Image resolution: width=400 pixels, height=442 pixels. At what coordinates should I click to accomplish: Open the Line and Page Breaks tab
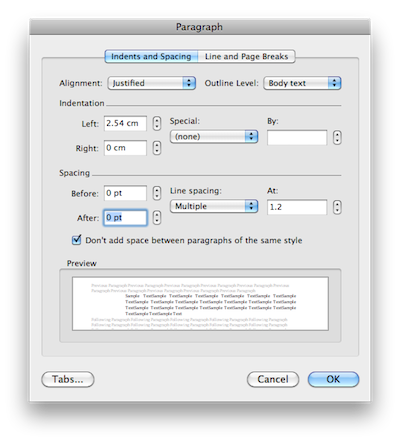(246, 56)
